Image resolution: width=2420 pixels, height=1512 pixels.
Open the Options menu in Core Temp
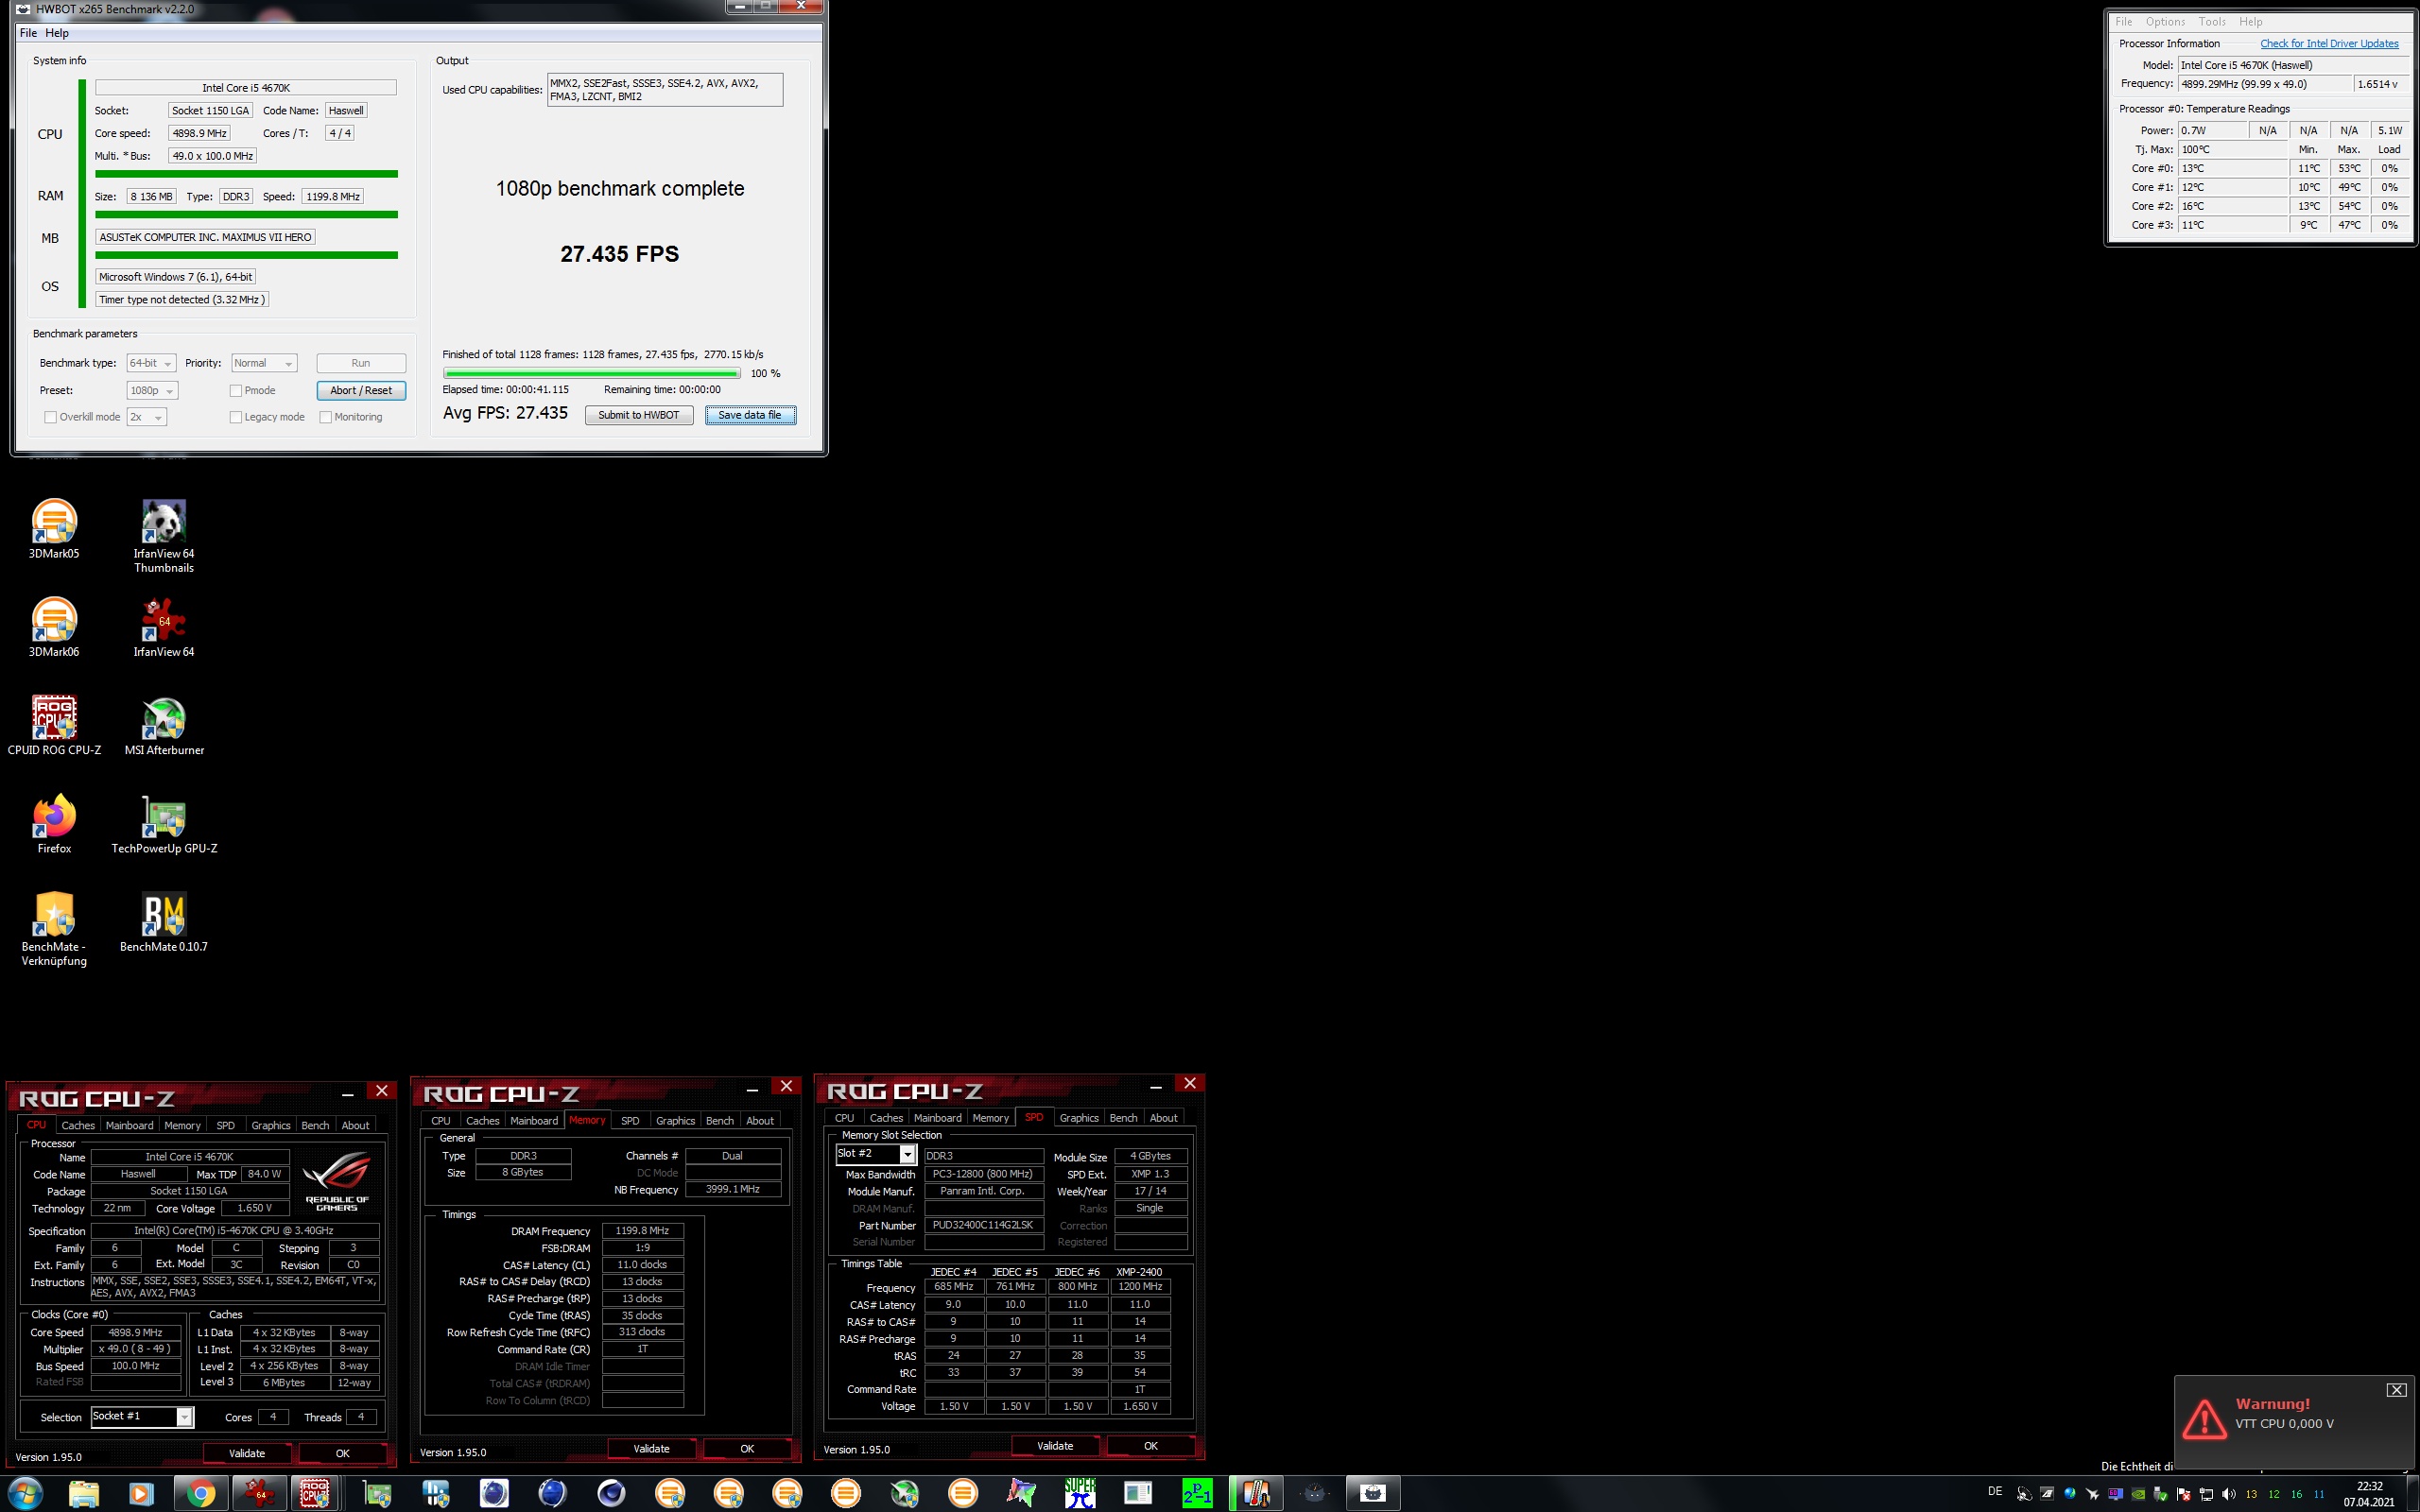[x=2165, y=22]
